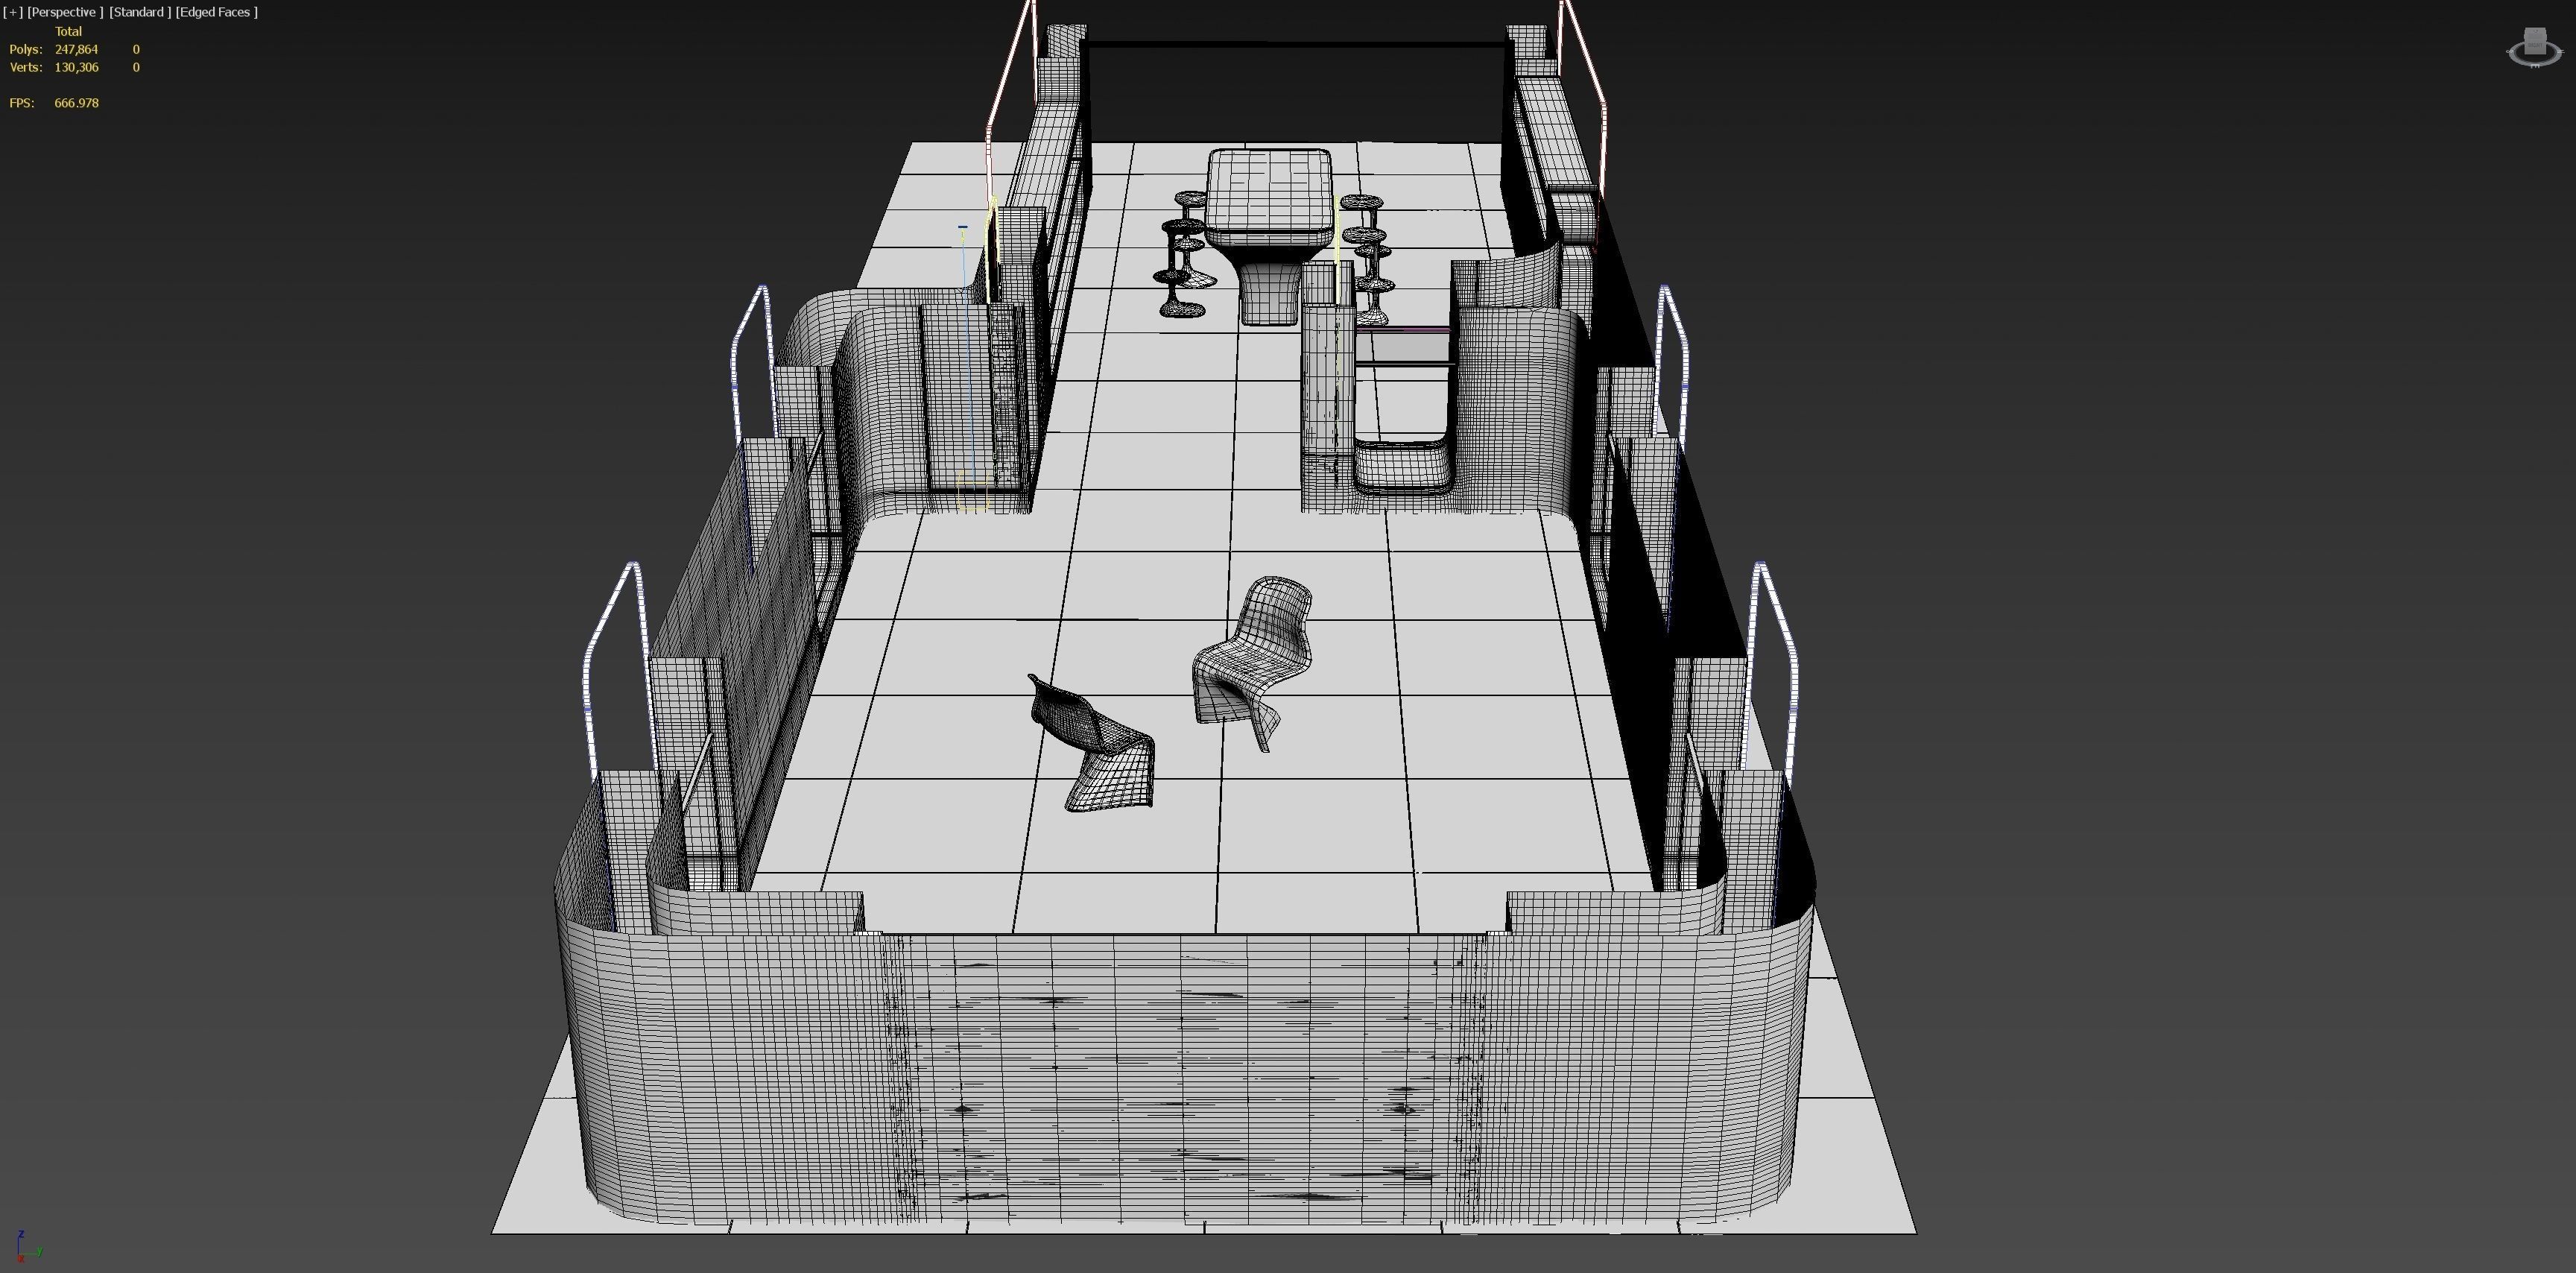This screenshot has height=1273, width=2576.
Task: Click the ViewCube navigation icon
Action: click(2535, 47)
